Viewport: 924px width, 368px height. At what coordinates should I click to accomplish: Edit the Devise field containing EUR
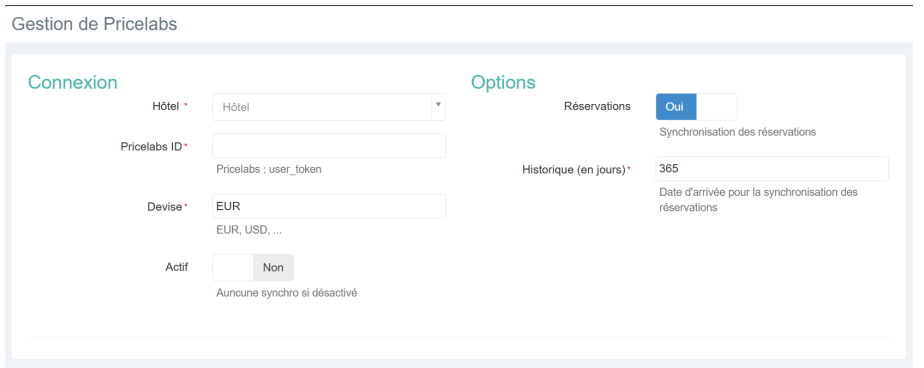click(329, 206)
